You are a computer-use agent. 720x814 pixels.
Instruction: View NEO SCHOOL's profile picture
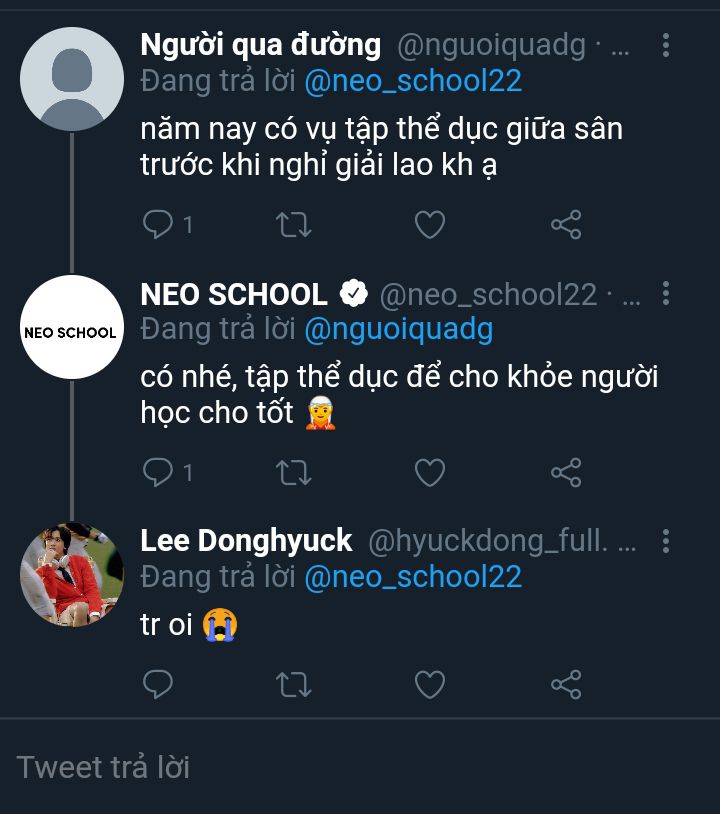pyautogui.click(x=71, y=328)
